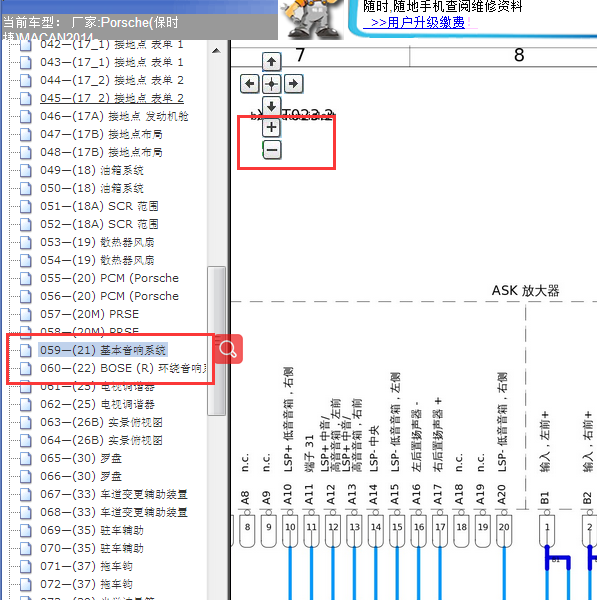
Task: Select underlined 045—(17_2) 接地点 表单 2
Action: coord(112,98)
